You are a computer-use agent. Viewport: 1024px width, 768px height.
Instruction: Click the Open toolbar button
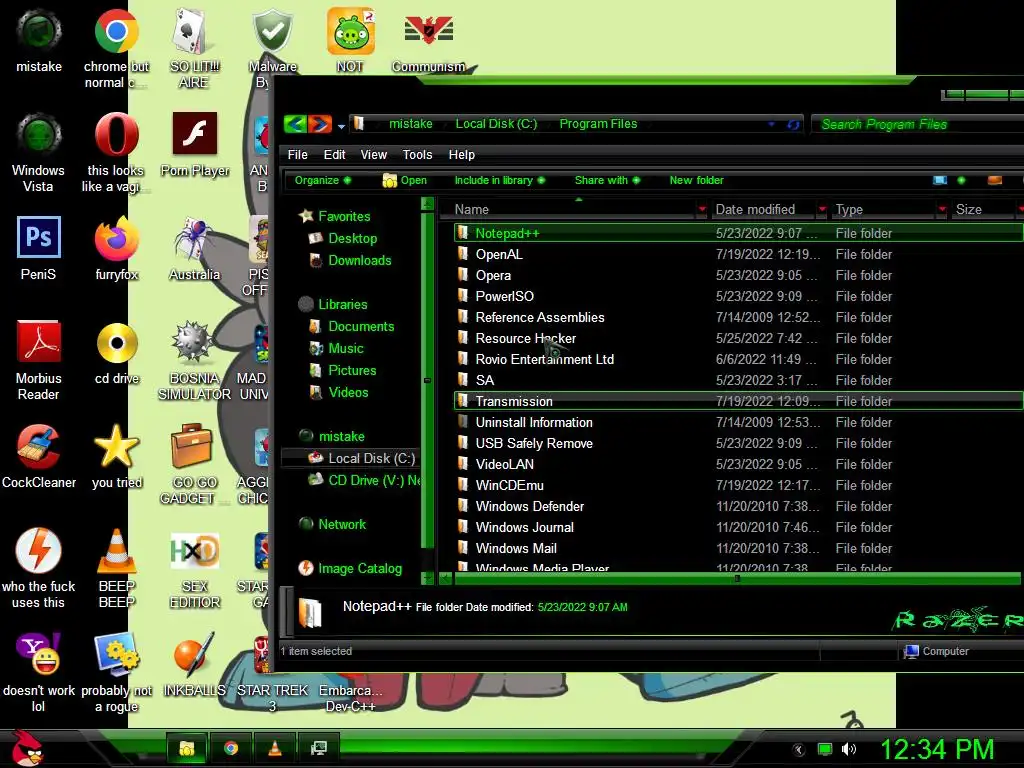(x=405, y=180)
